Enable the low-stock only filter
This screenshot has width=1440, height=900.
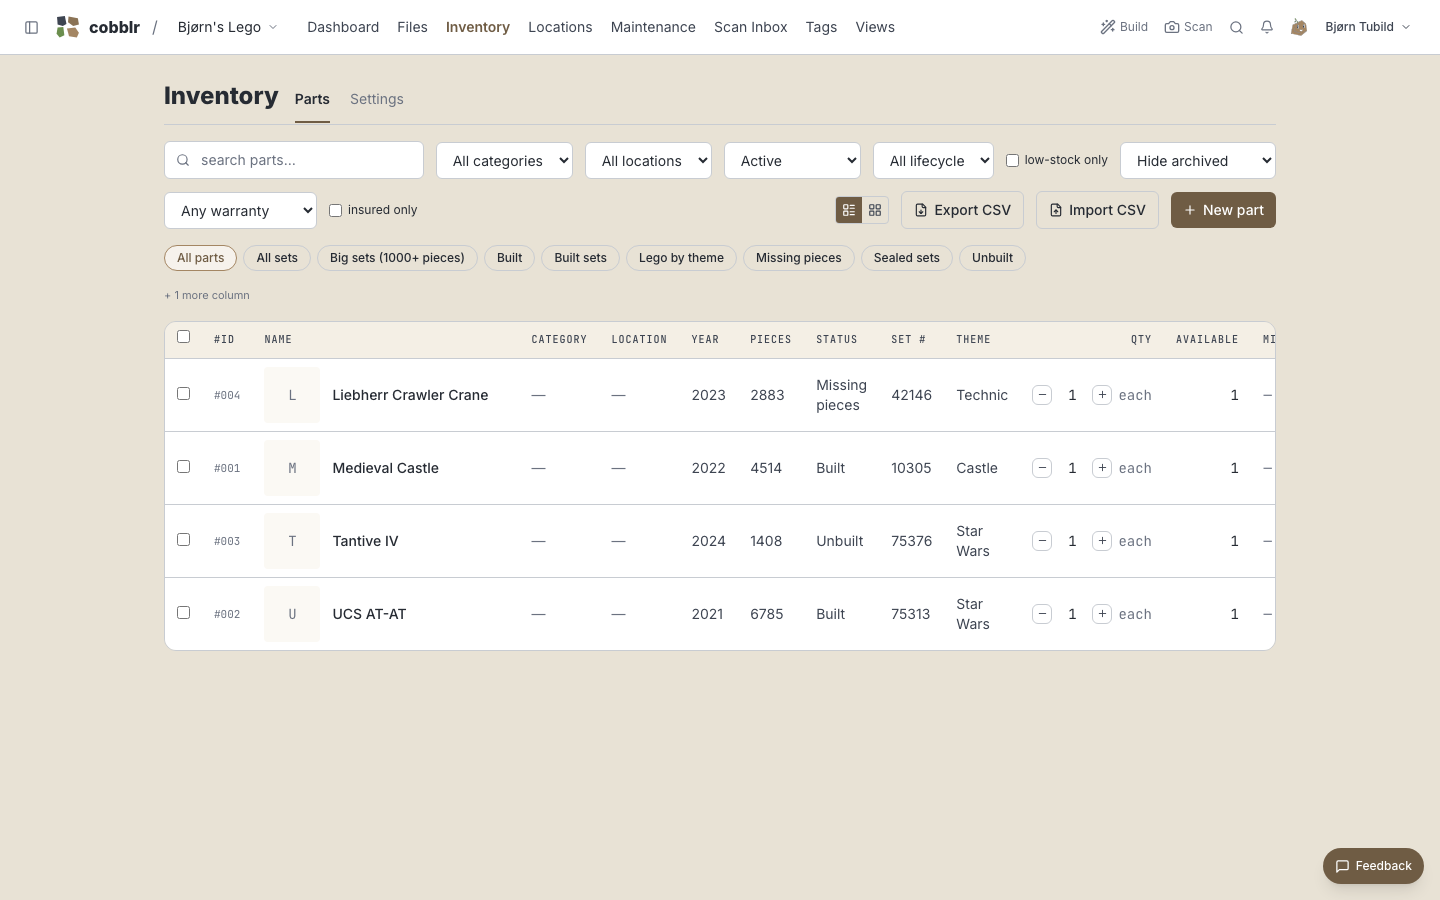pyautogui.click(x=1012, y=160)
